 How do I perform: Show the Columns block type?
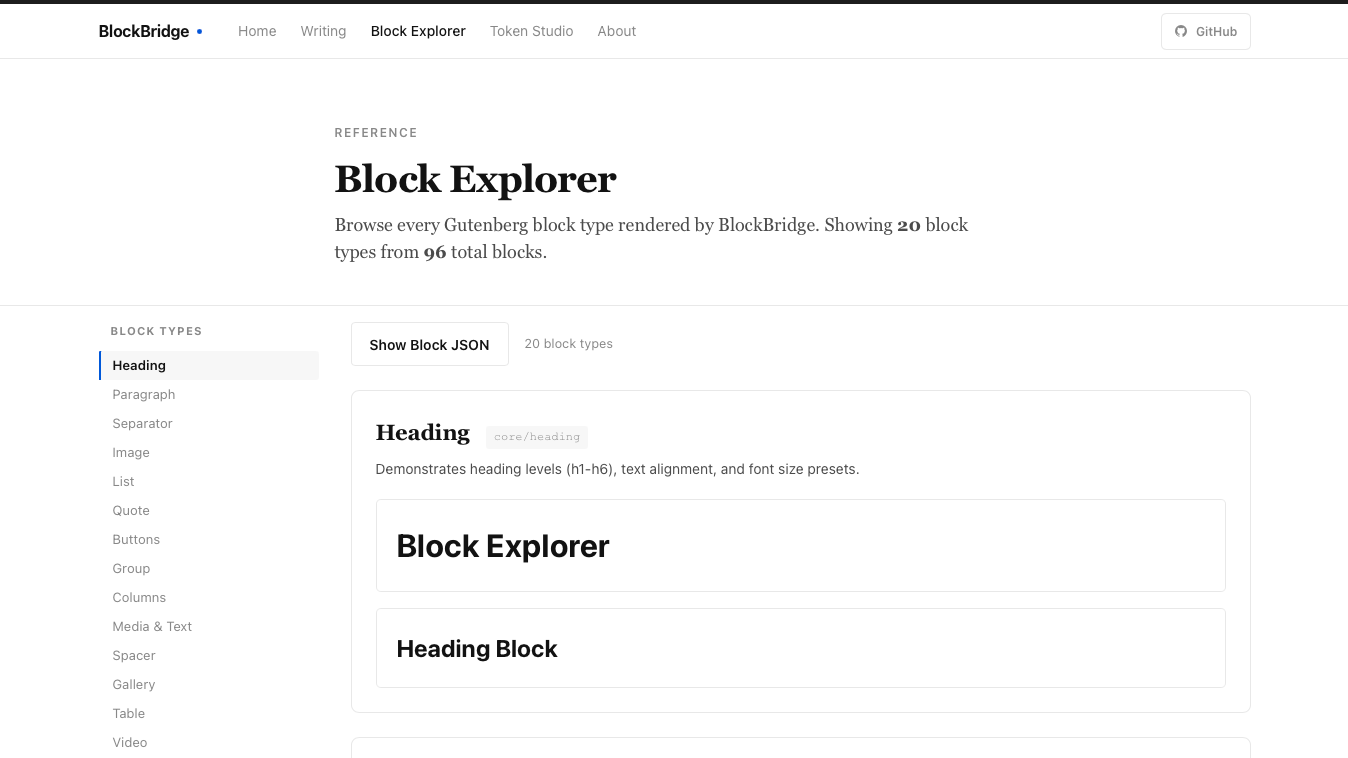[139, 597]
